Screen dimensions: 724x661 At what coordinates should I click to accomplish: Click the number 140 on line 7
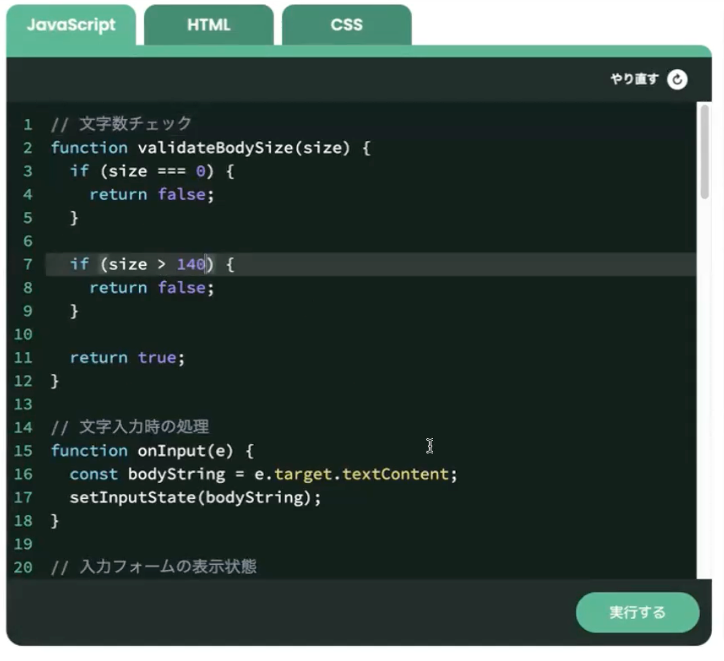click(x=191, y=264)
